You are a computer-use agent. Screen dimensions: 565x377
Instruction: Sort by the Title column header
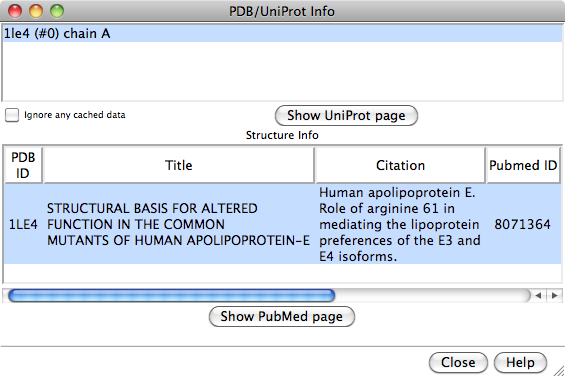coord(179,165)
